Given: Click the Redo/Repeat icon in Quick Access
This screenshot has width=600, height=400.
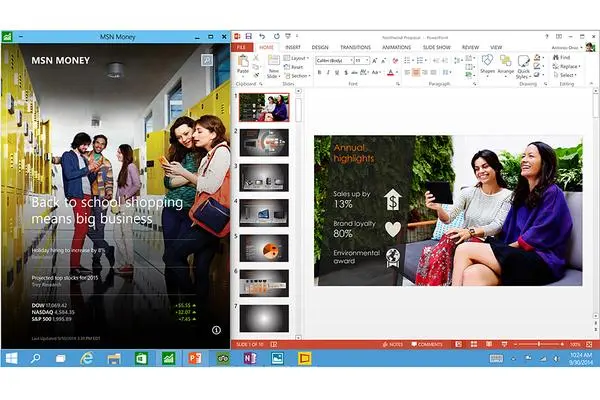Looking at the screenshot, I should [x=276, y=36].
